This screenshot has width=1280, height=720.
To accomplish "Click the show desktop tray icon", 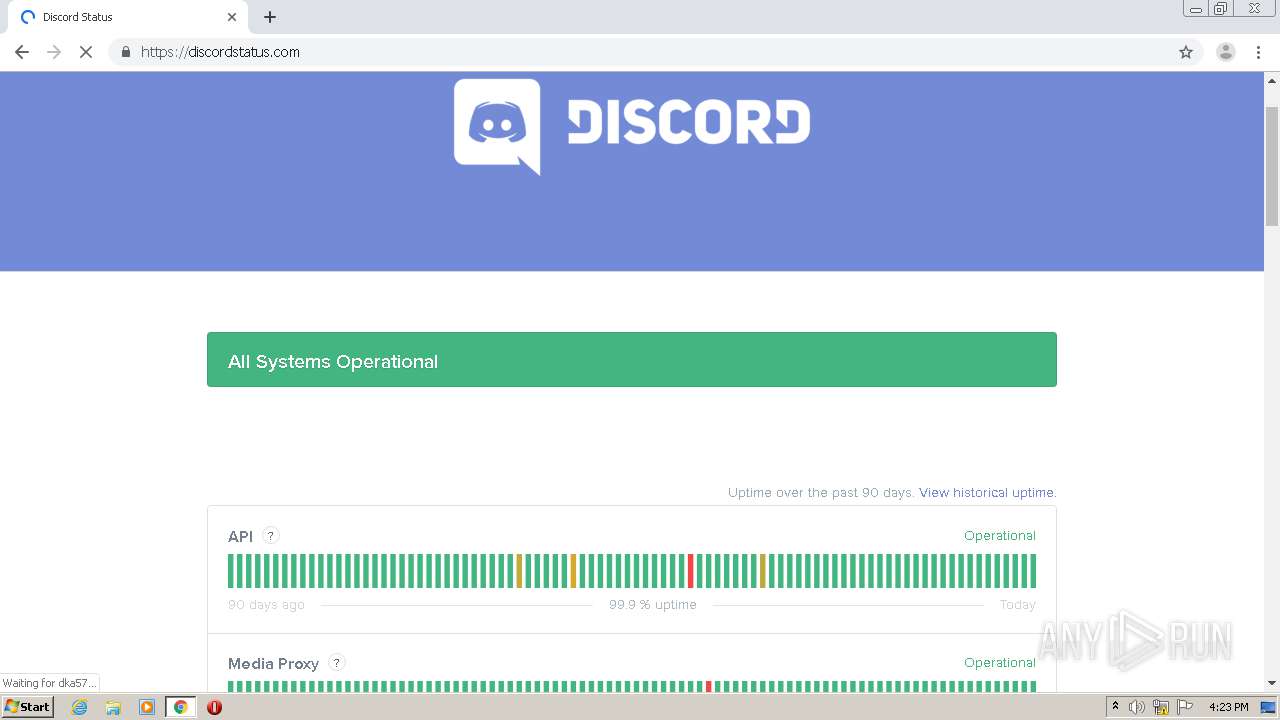I will (x=1268, y=707).
